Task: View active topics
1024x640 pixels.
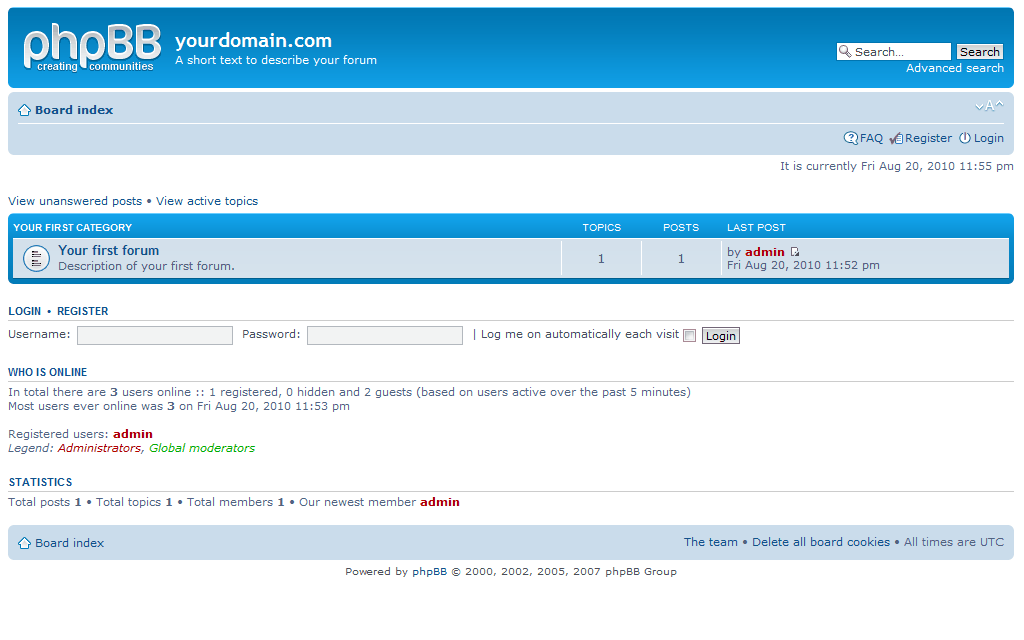Action: point(206,201)
